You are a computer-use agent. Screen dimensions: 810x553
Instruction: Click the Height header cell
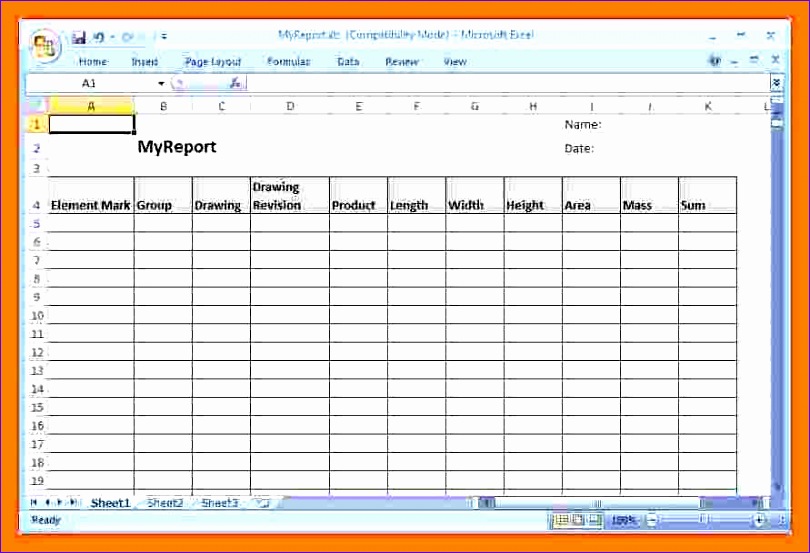click(533, 195)
